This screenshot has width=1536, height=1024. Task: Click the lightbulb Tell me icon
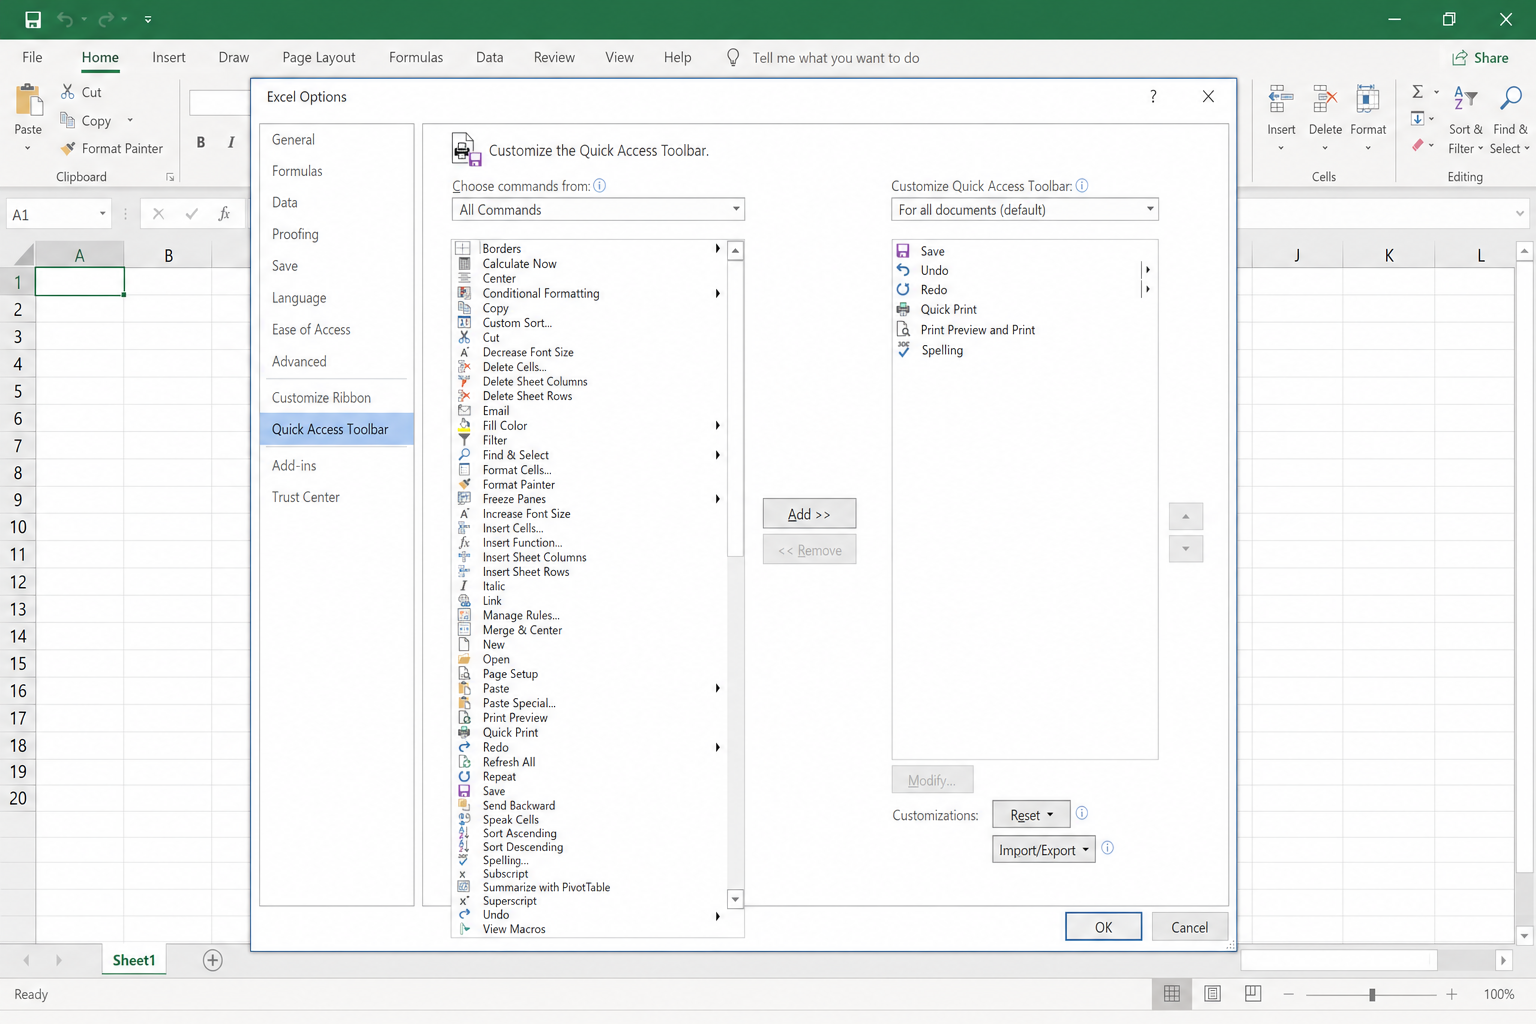[x=733, y=58]
